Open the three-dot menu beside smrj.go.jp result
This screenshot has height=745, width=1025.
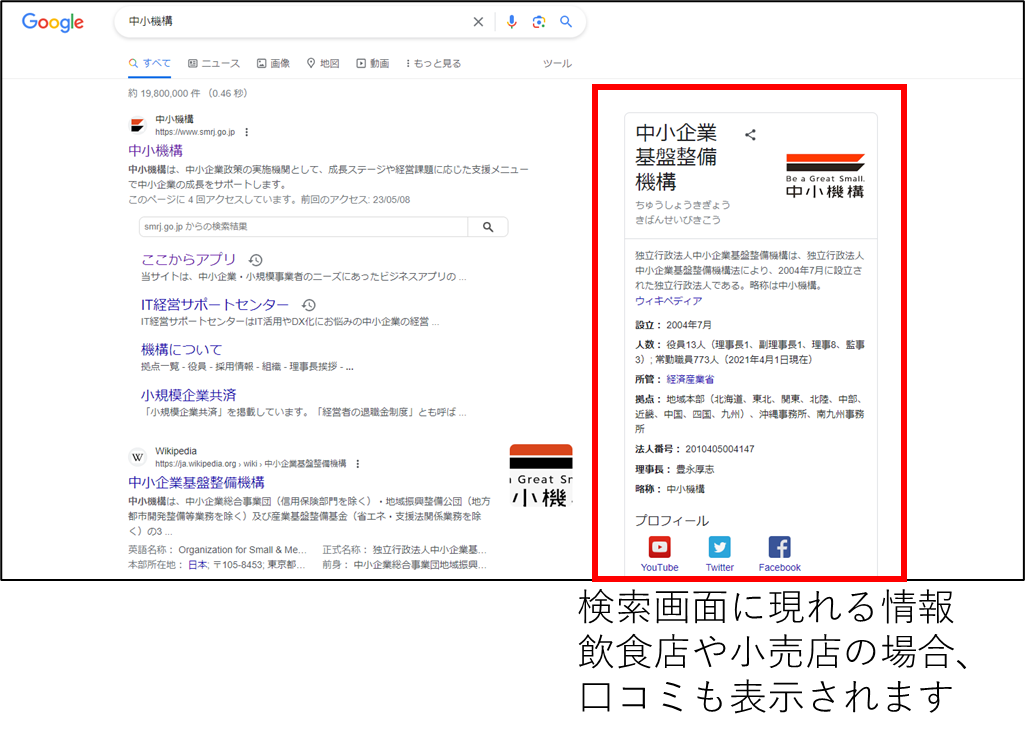245,132
